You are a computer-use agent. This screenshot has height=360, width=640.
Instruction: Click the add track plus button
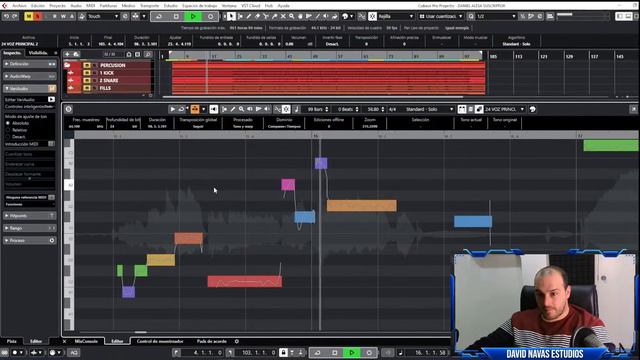tap(67, 54)
